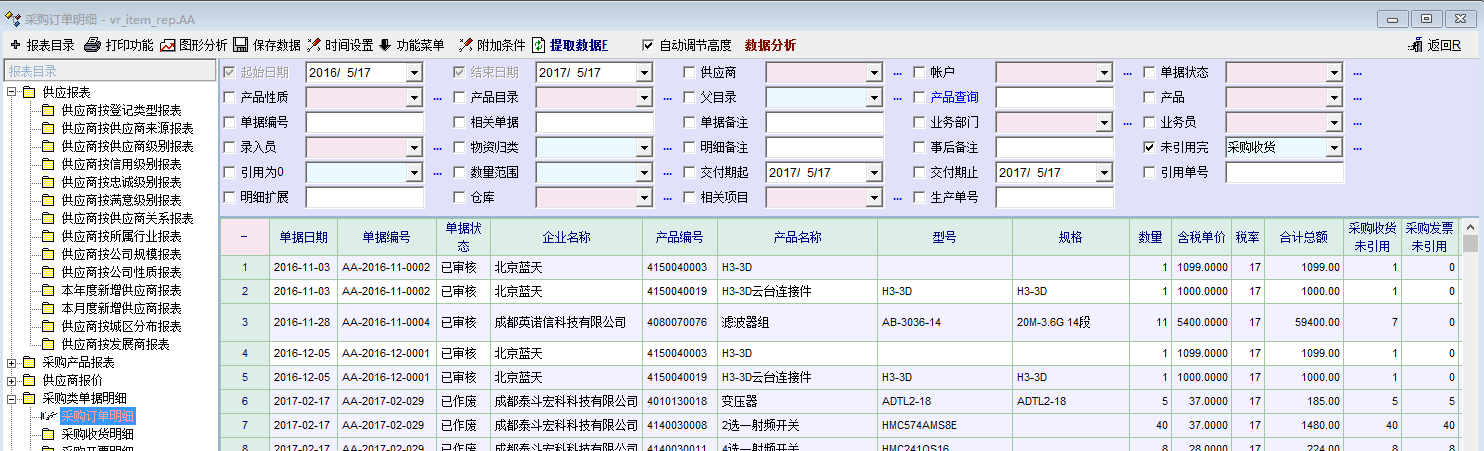Open the 起始日期 date dropdown
Screen dimensions: 1484x451
point(414,72)
